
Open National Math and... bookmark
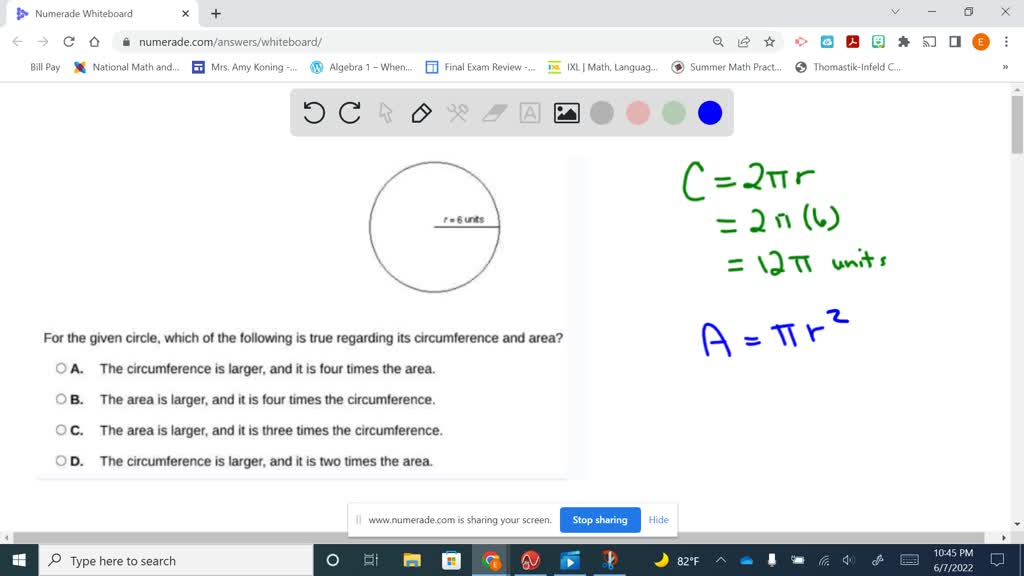(x=126, y=67)
